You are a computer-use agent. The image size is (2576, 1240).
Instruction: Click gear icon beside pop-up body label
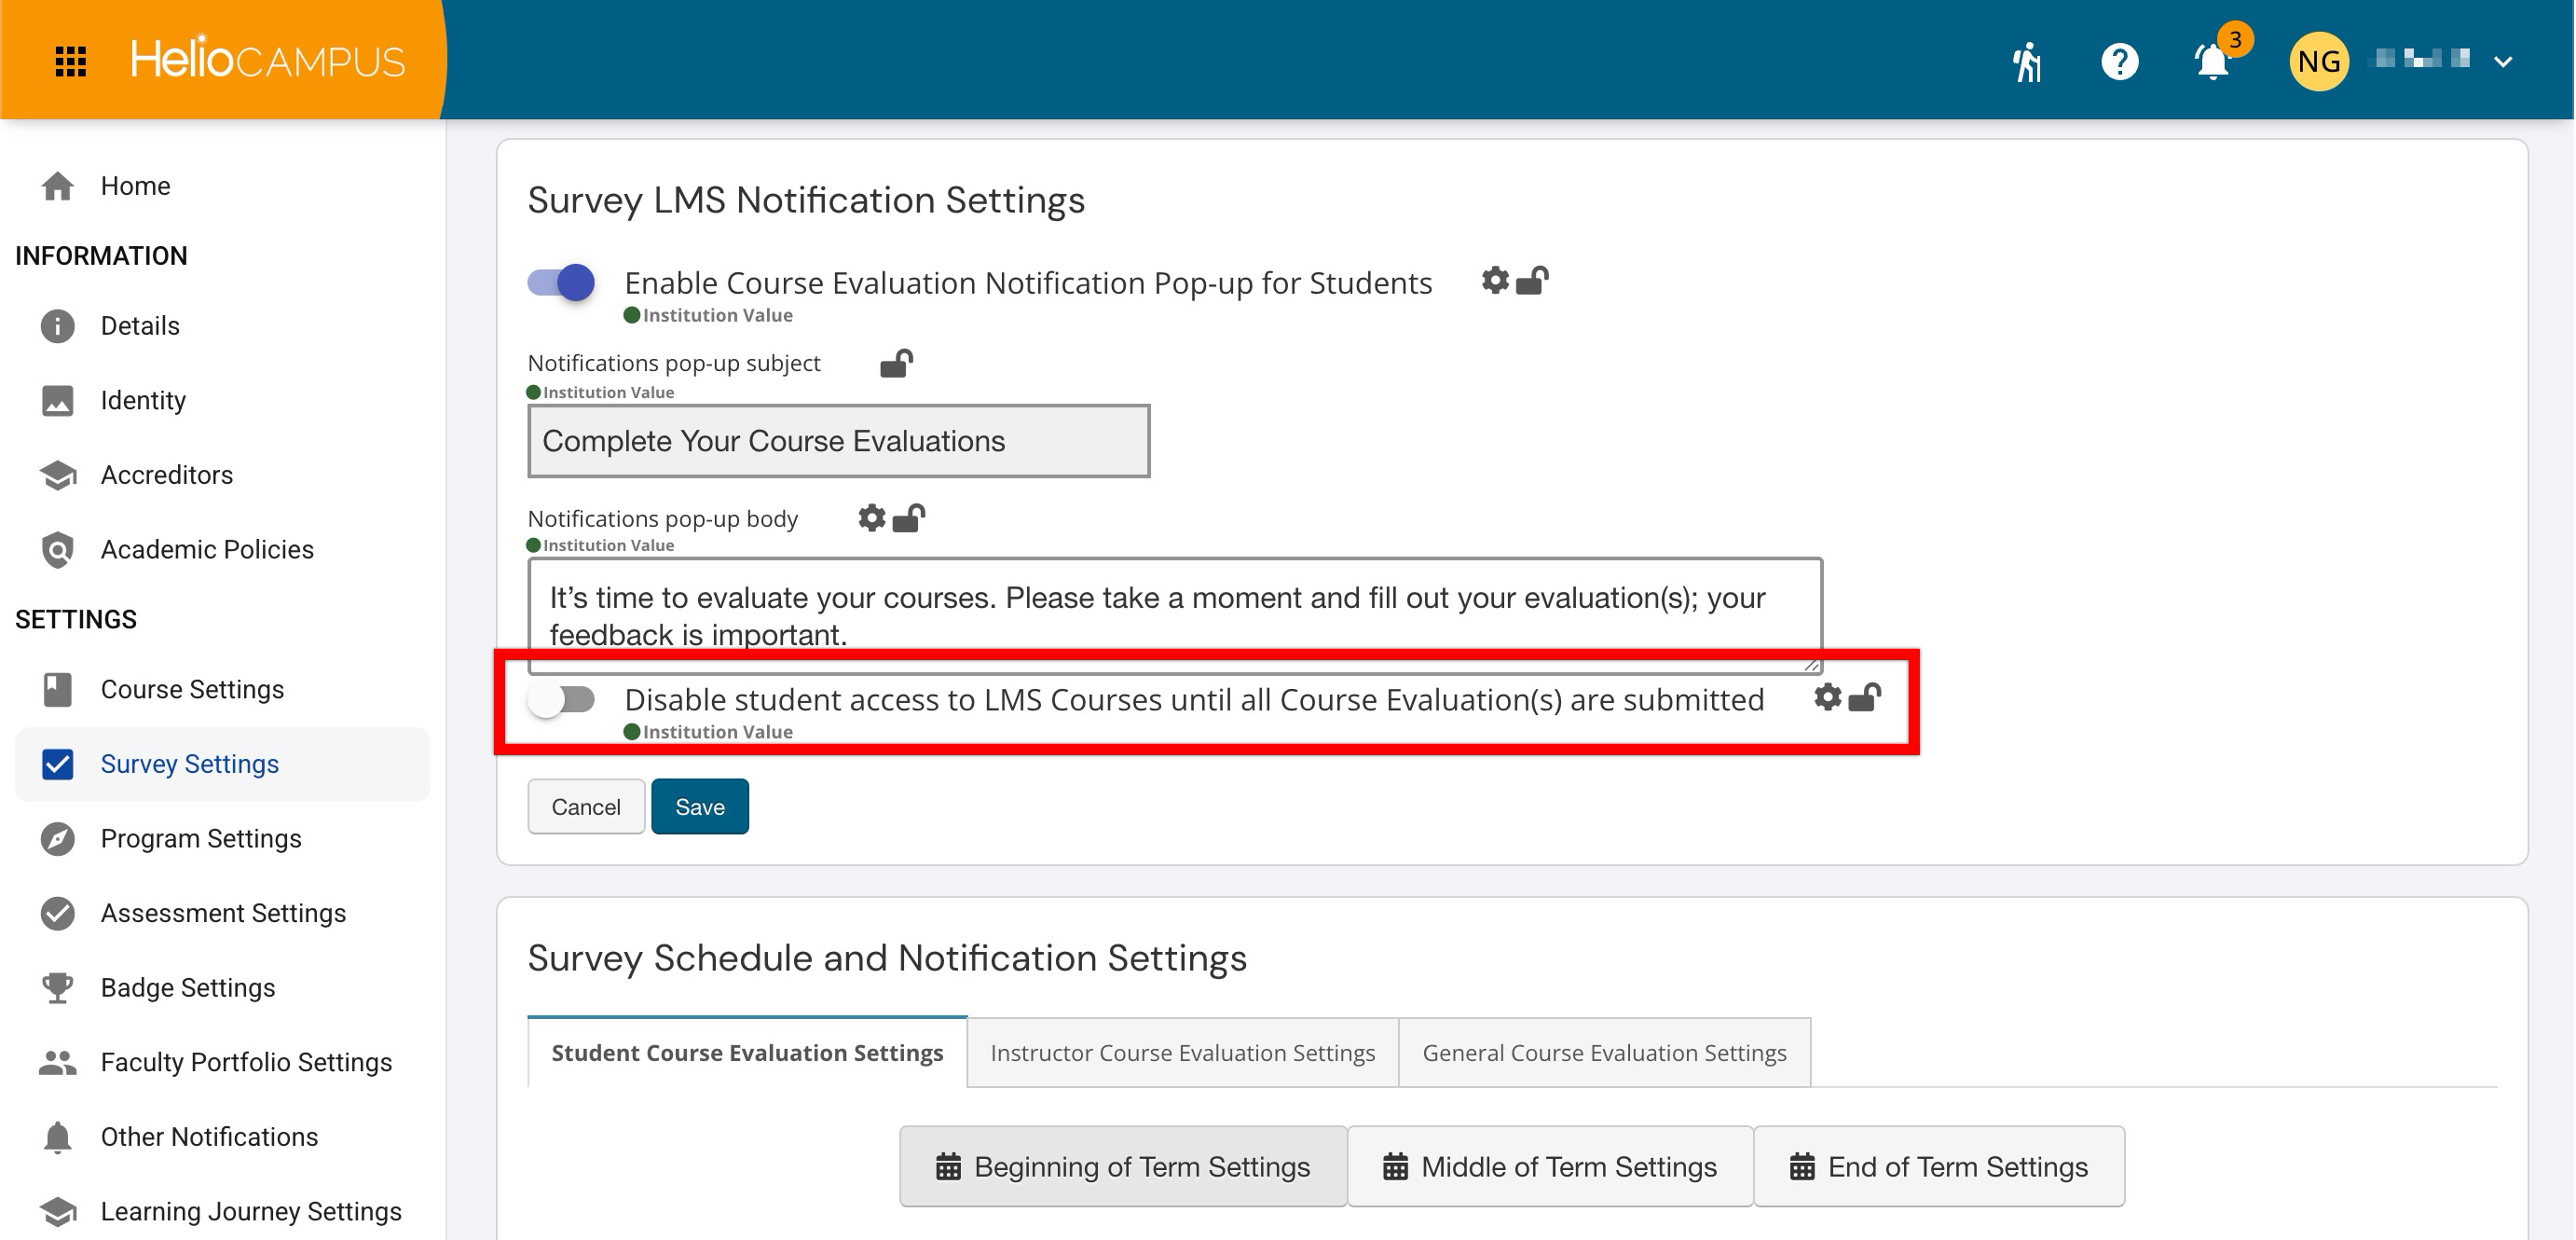pyautogui.click(x=872, y=518)
